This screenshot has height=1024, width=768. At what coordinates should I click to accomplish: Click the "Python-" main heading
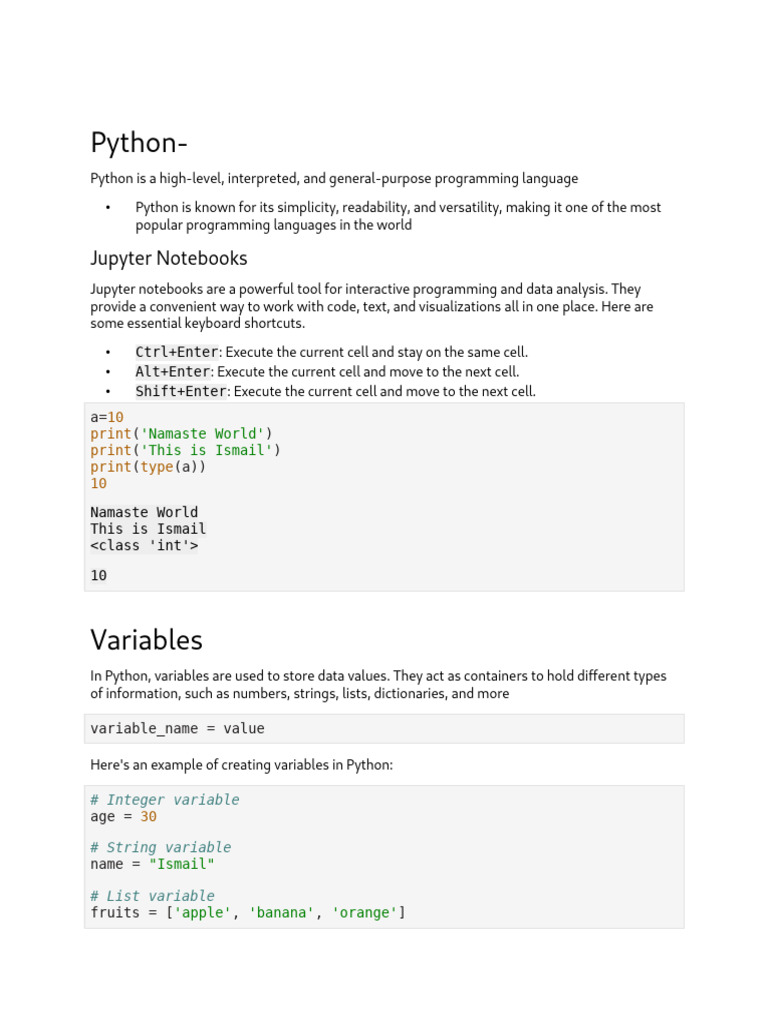[139, 143]
